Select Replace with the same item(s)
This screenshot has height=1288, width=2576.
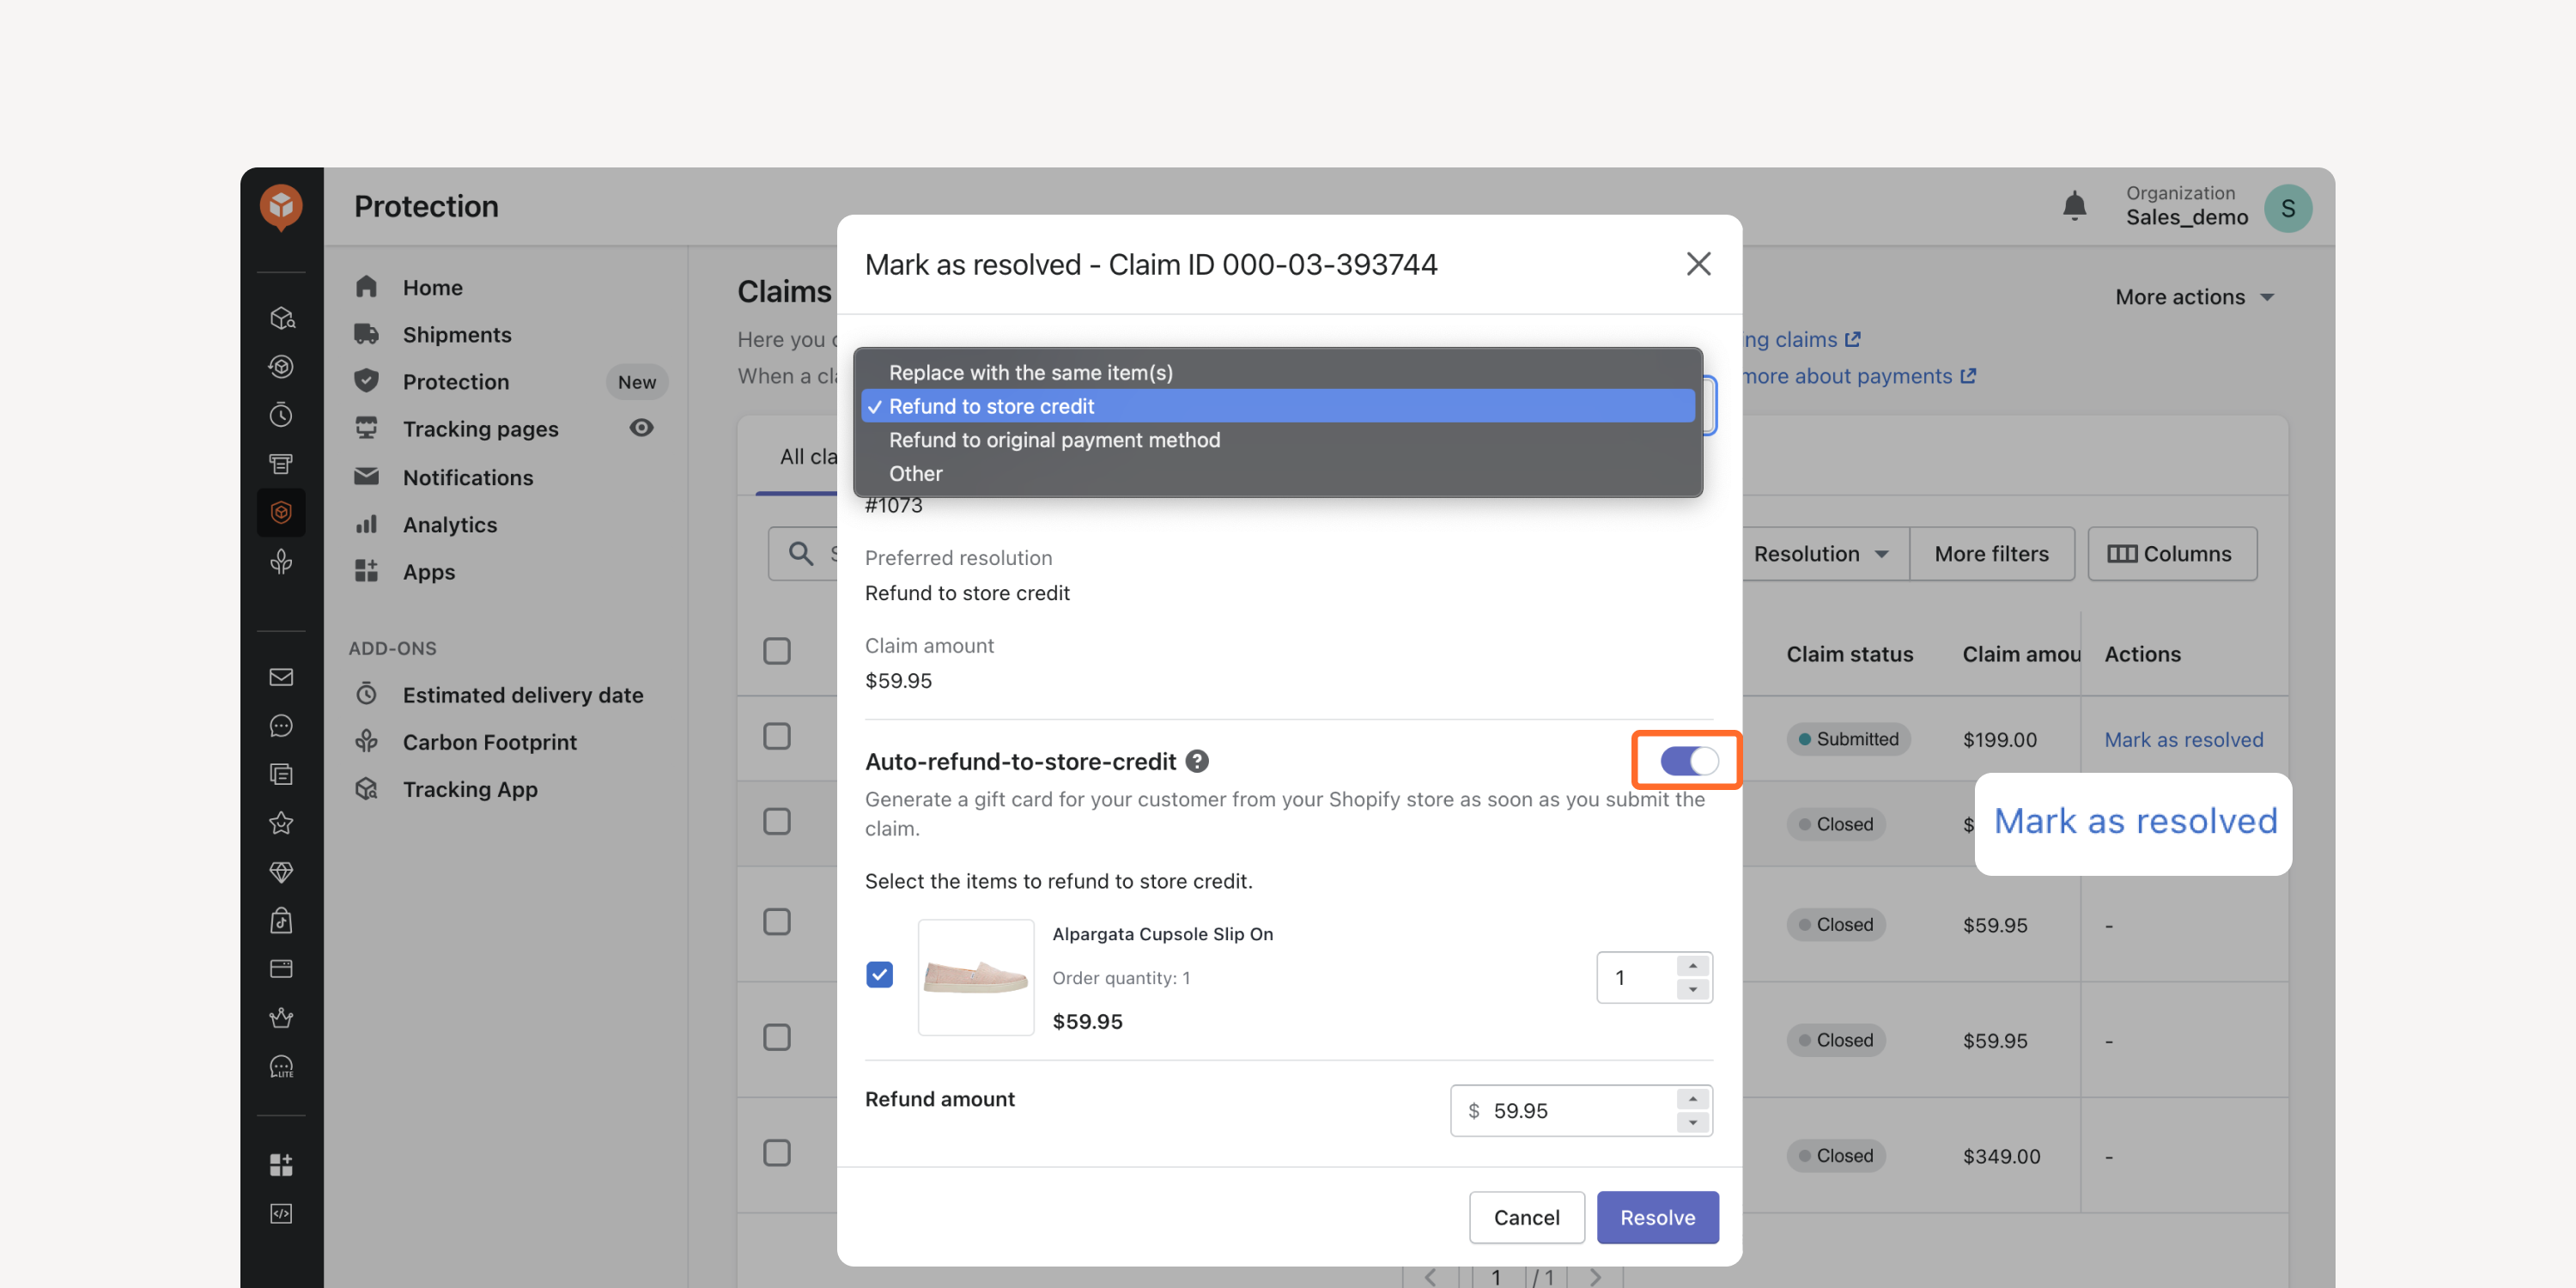tap(1278, 372)
